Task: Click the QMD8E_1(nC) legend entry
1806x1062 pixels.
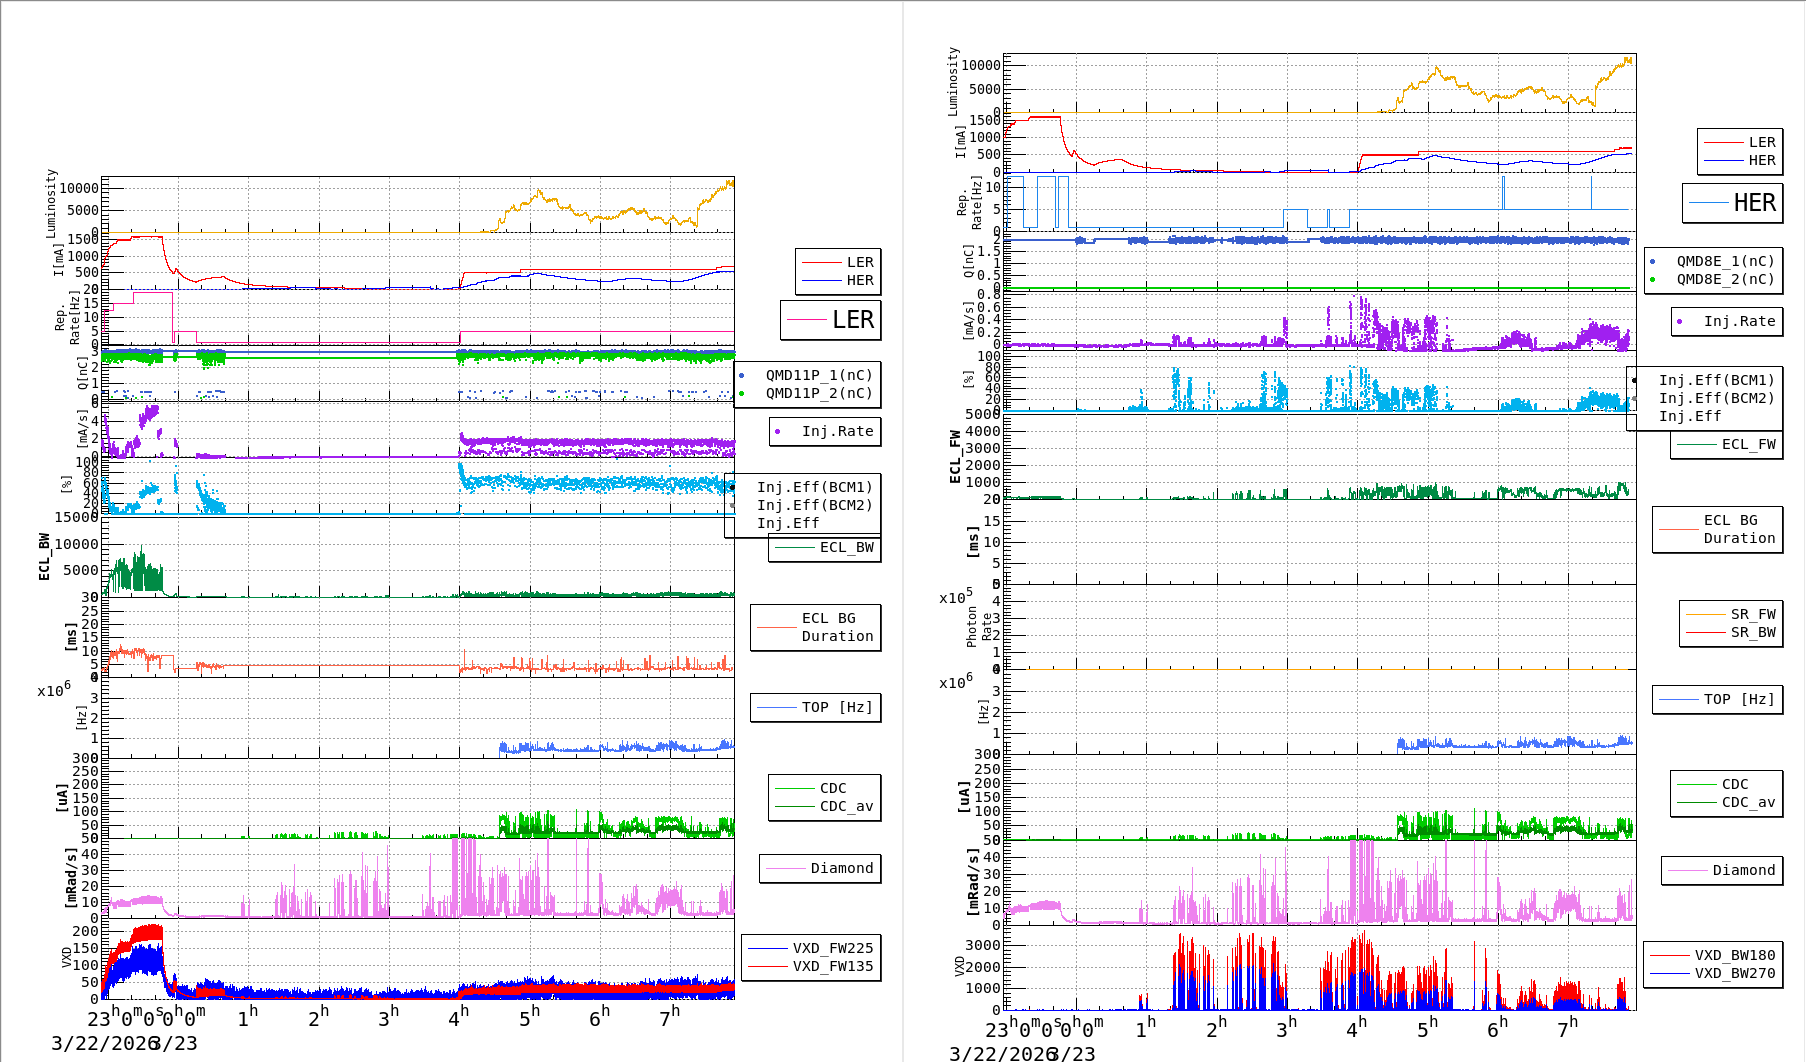Action: (1724, 261)
